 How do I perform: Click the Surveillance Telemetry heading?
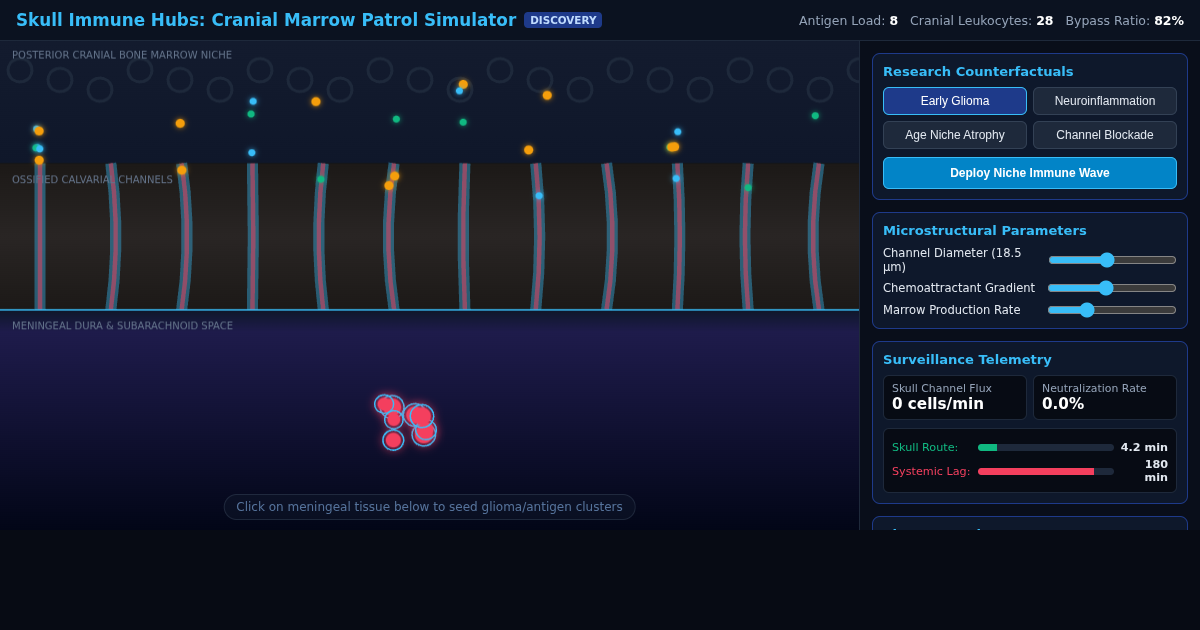tap(967, 360)
